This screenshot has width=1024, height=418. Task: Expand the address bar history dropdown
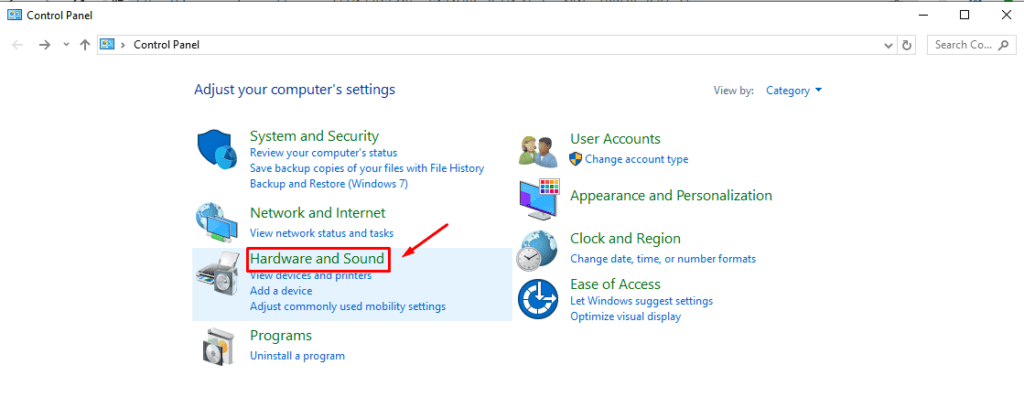click(x=889, y=45)
